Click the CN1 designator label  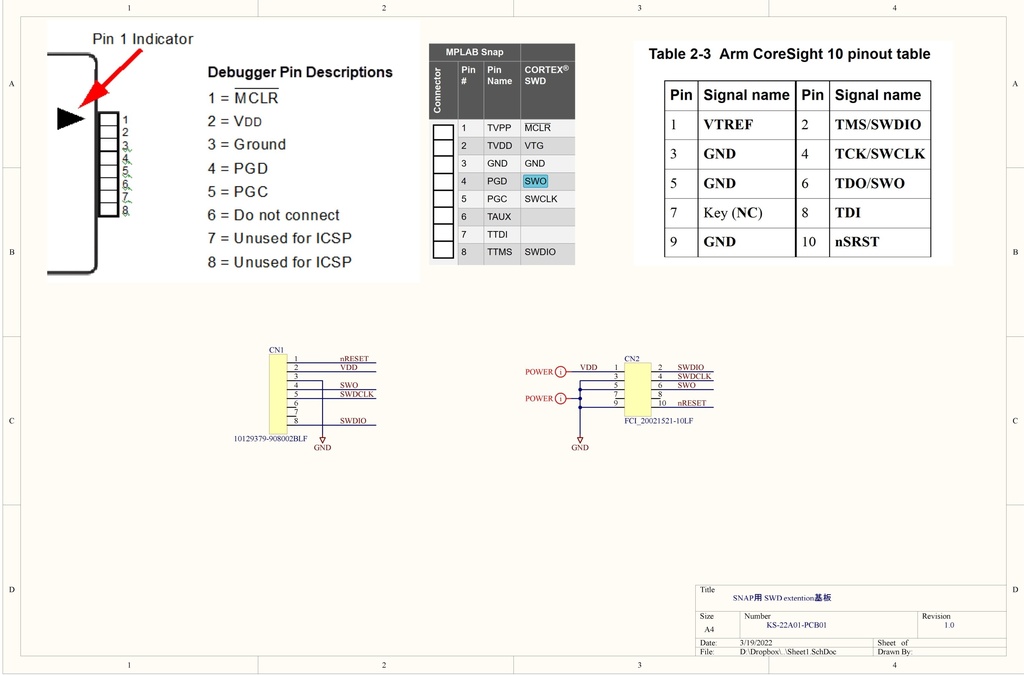click(x=276, y=350)
